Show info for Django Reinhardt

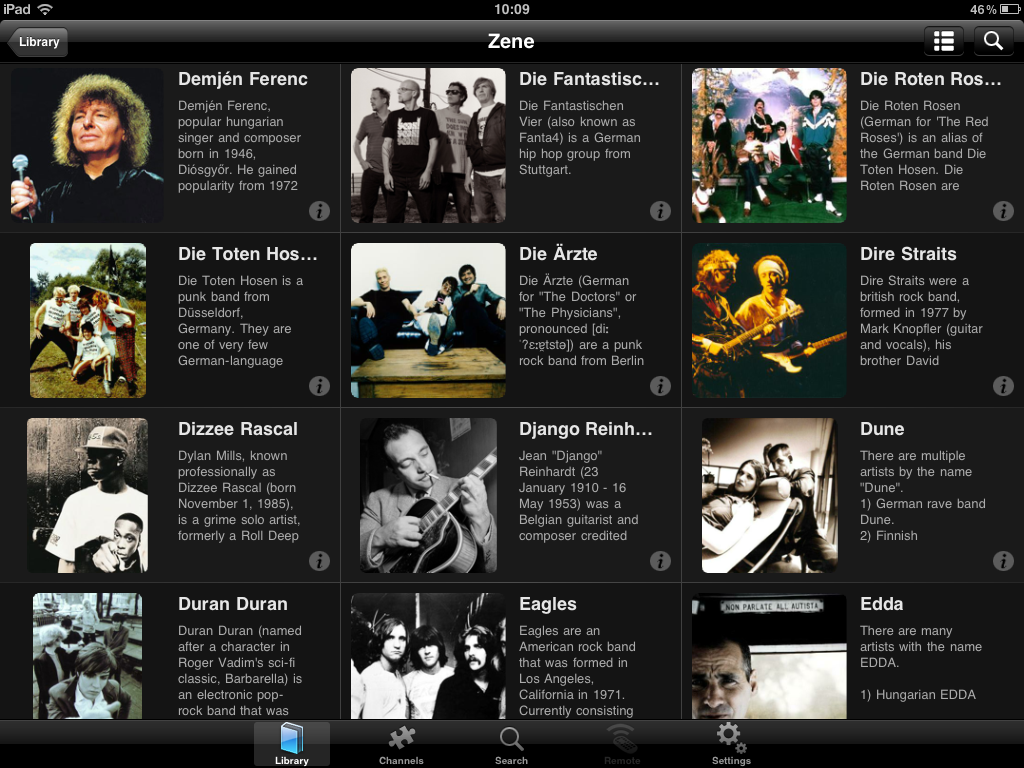coord(660,561)
